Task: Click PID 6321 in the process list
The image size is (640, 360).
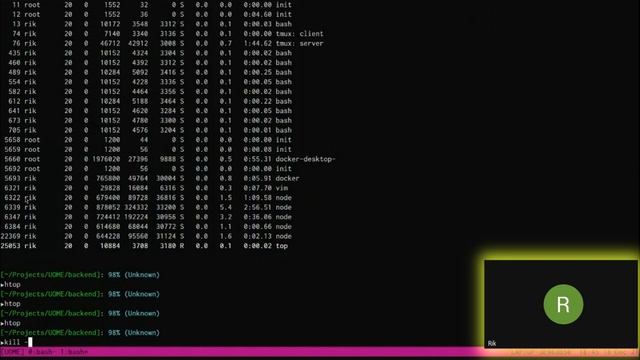Action: (x=13, y=188)
